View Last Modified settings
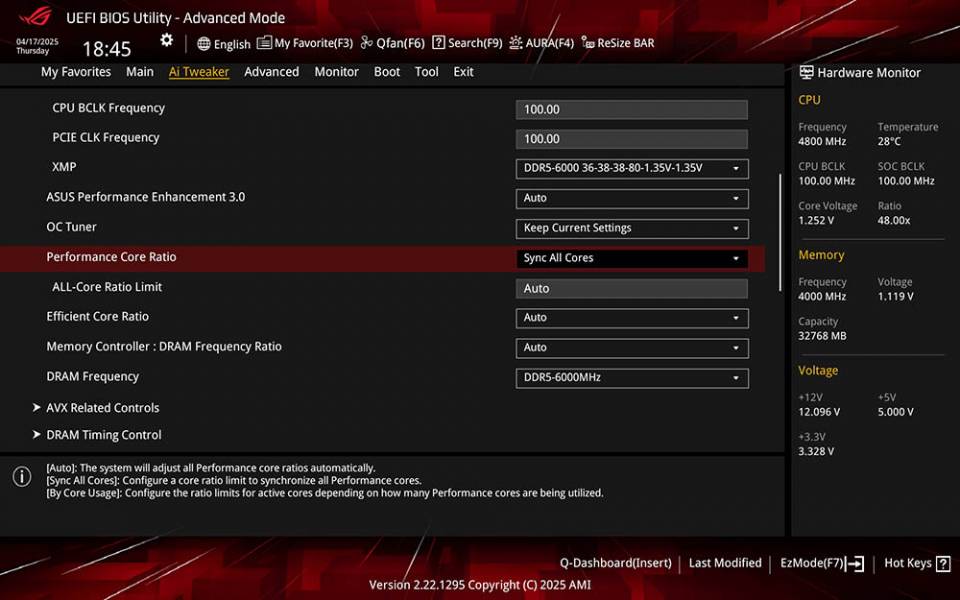 coord(725,563)
